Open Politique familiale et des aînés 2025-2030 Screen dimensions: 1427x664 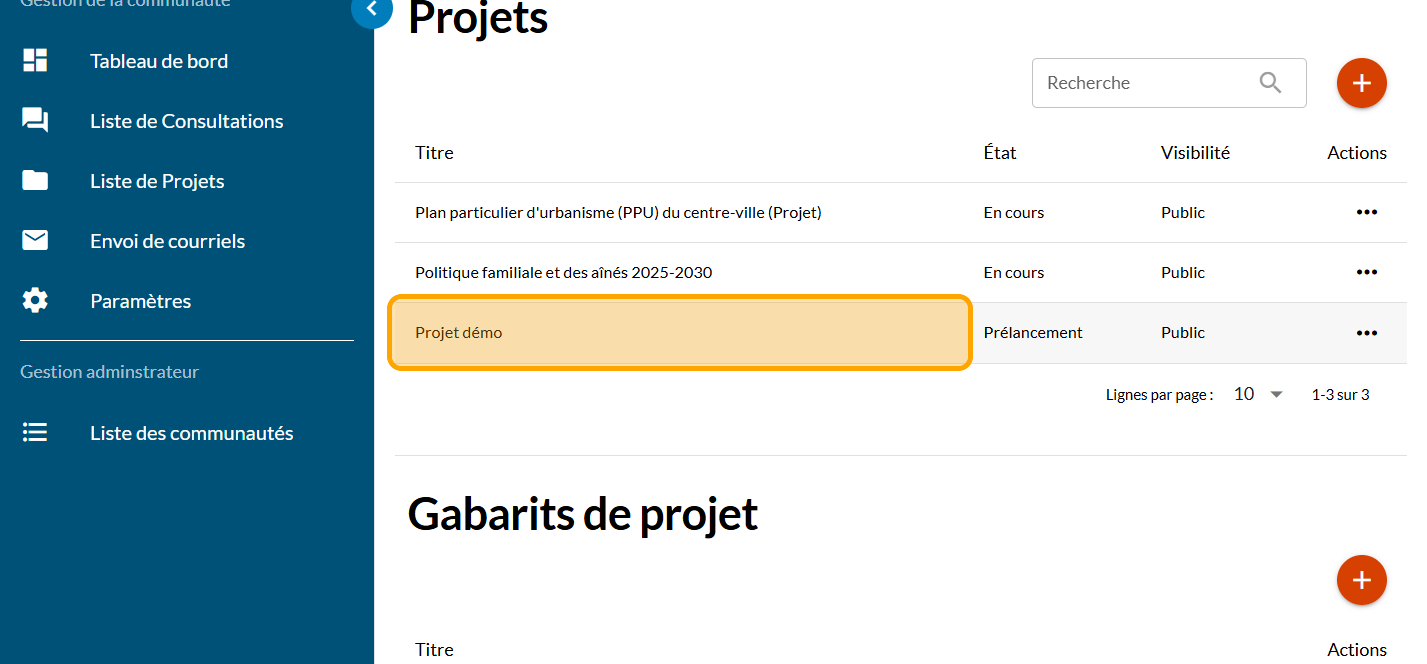pos(563,272)
